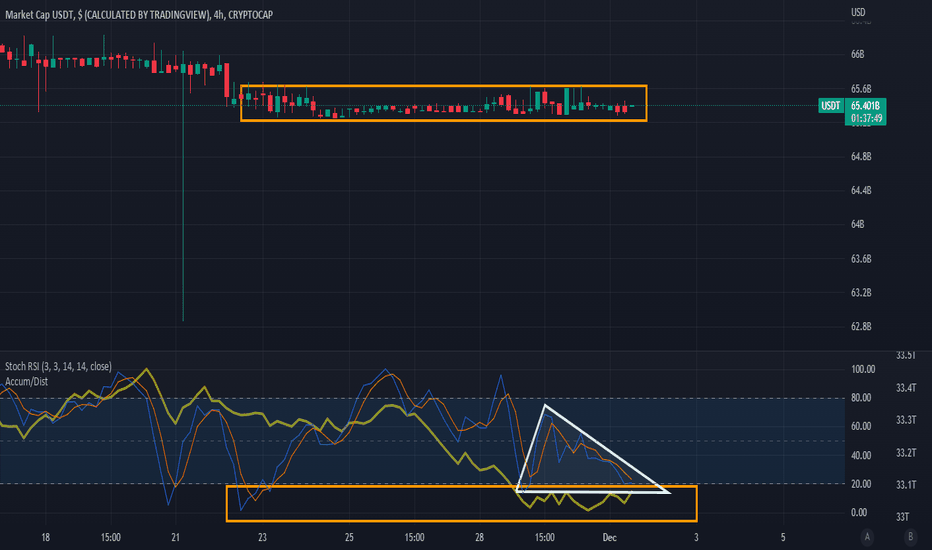
Task: Click the 33.1T Accum/Dist scale value
Action: coord(906,485)
